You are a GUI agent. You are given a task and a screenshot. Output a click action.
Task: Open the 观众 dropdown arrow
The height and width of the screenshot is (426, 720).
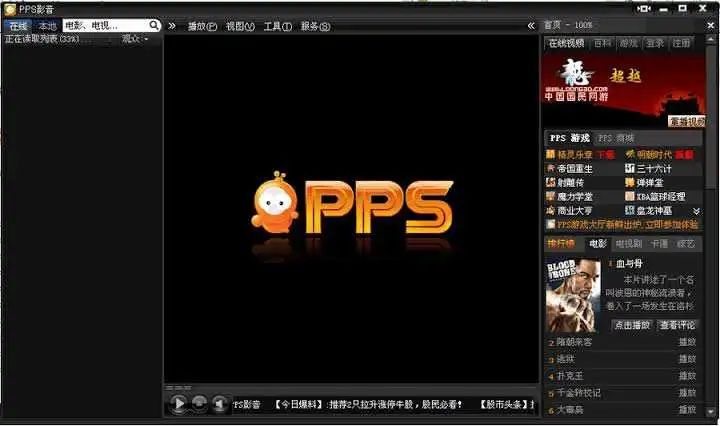click(146, 39)
